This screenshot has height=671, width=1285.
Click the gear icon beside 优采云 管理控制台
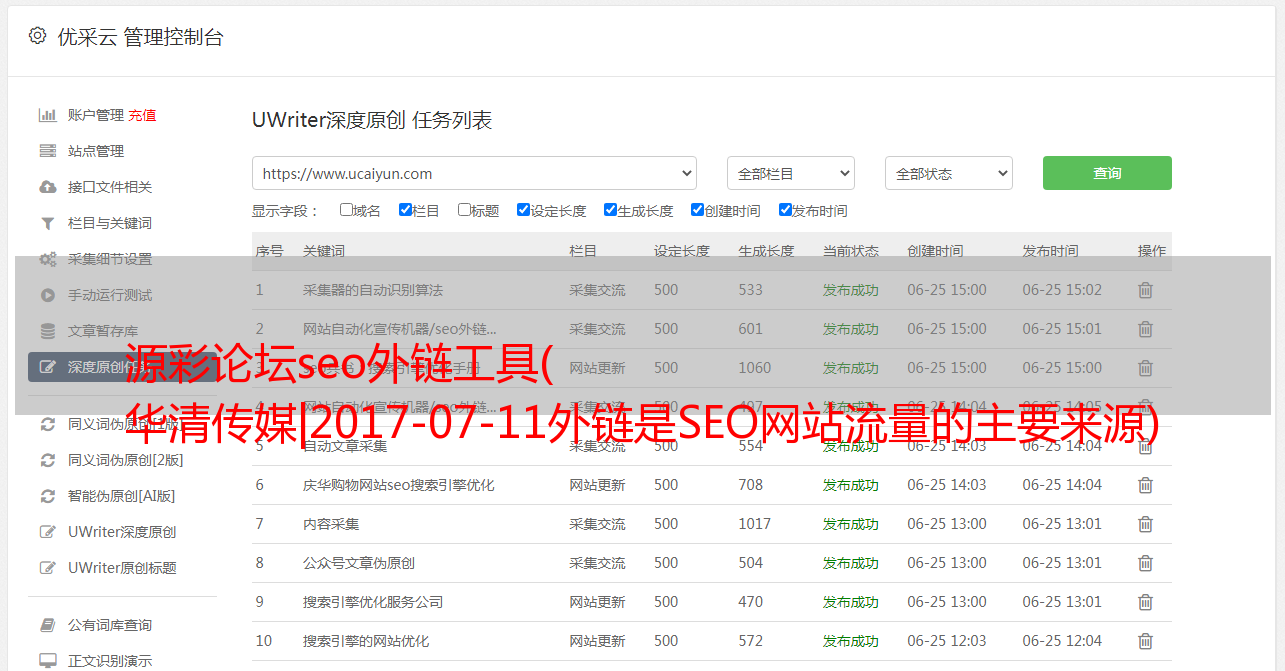pos(37,36)
